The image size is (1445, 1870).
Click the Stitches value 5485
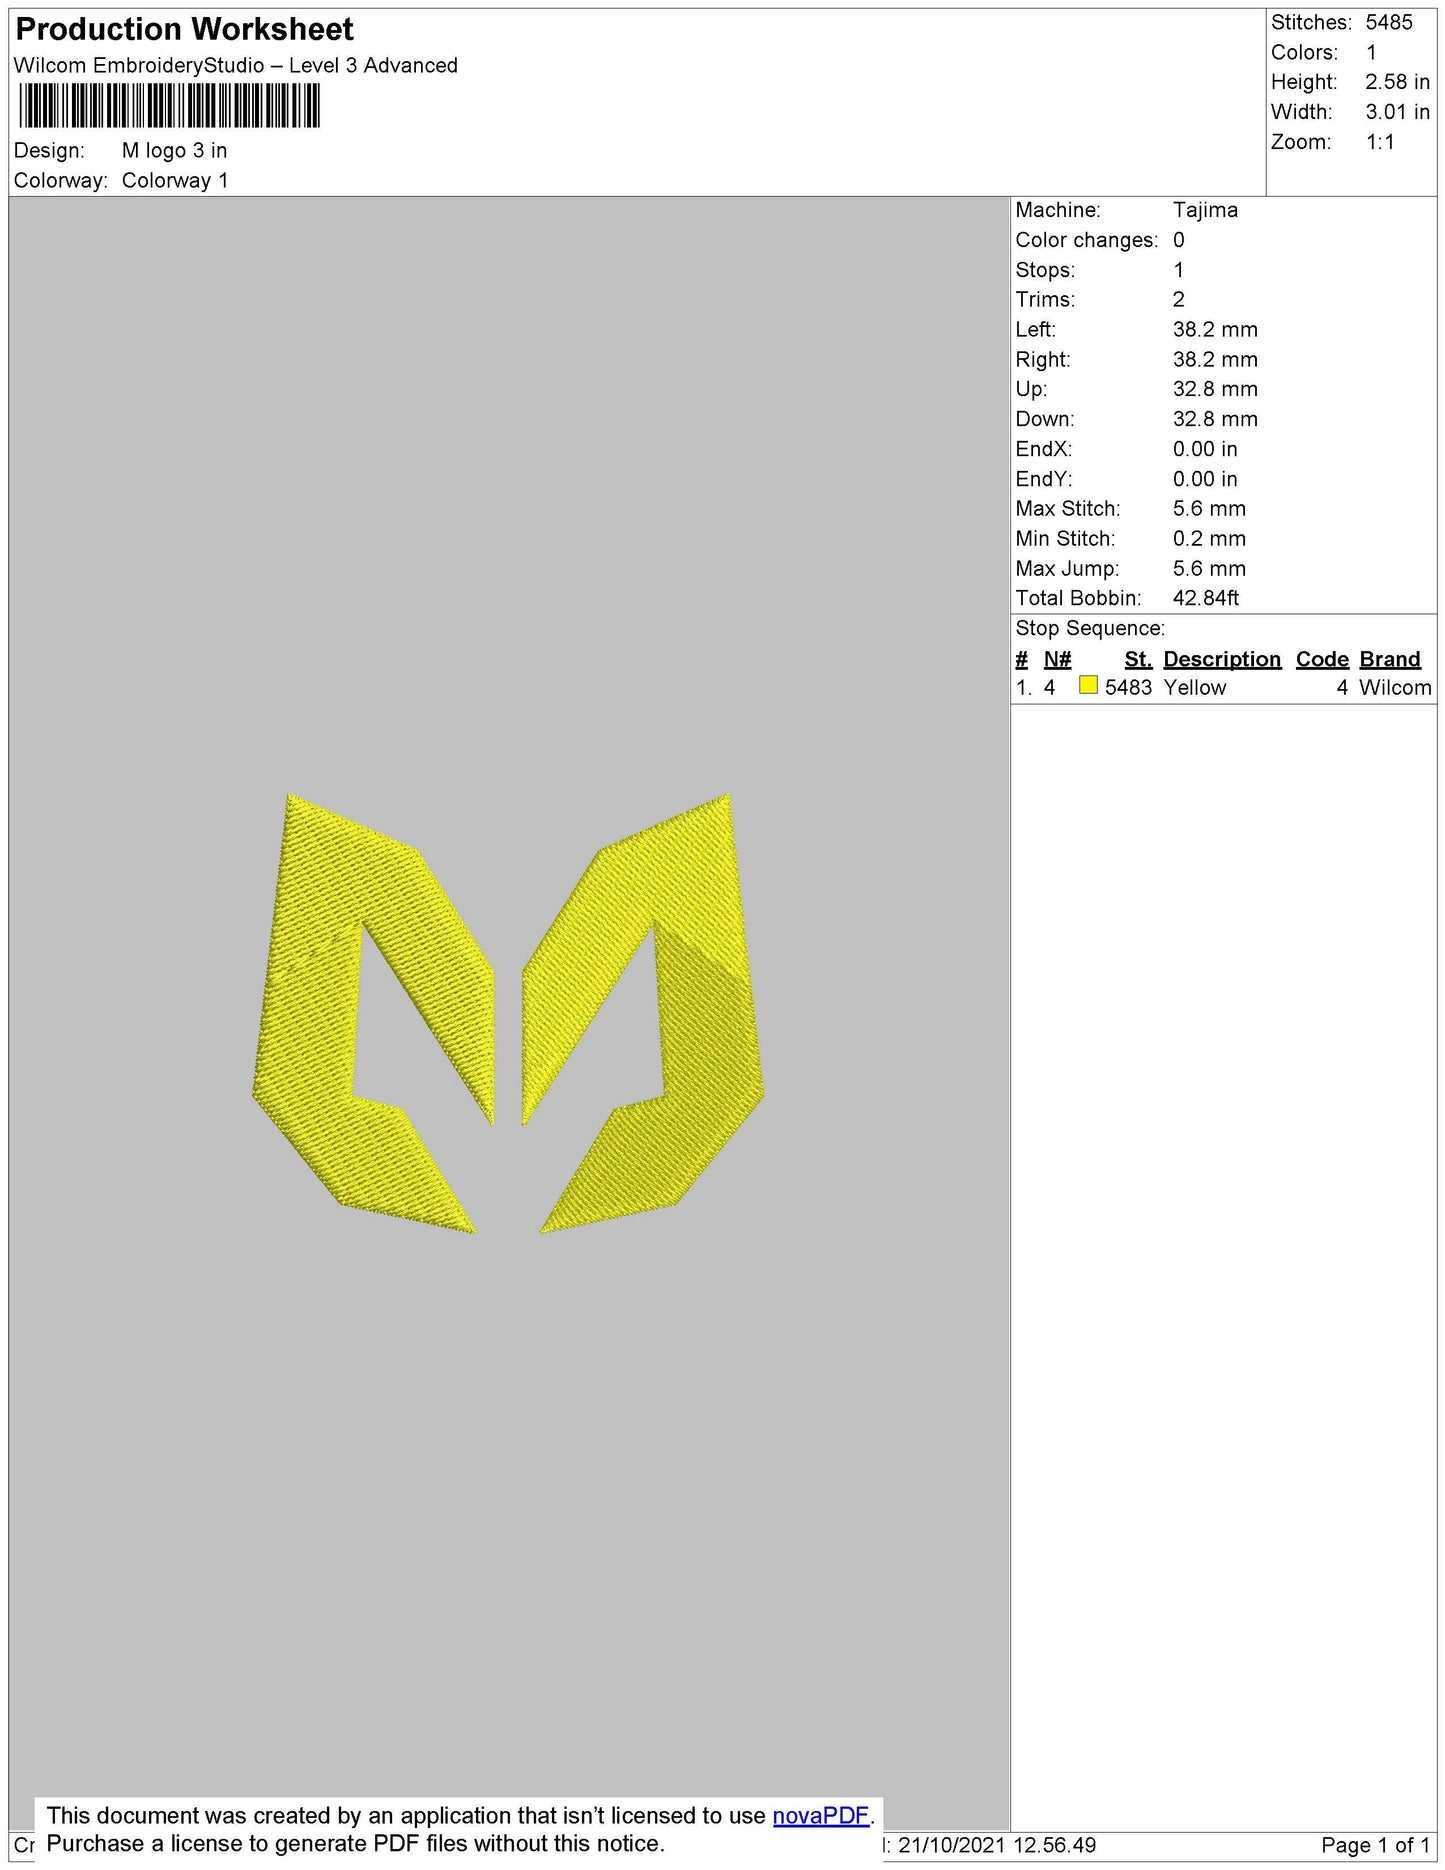tap(1389, 22)
